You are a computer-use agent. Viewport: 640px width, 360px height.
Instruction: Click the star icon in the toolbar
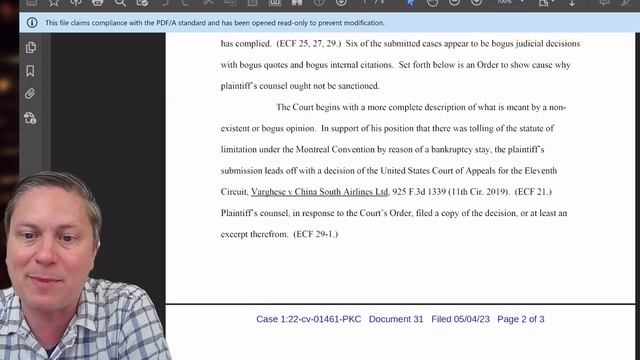pyautogui.click(x=53, y=2)
